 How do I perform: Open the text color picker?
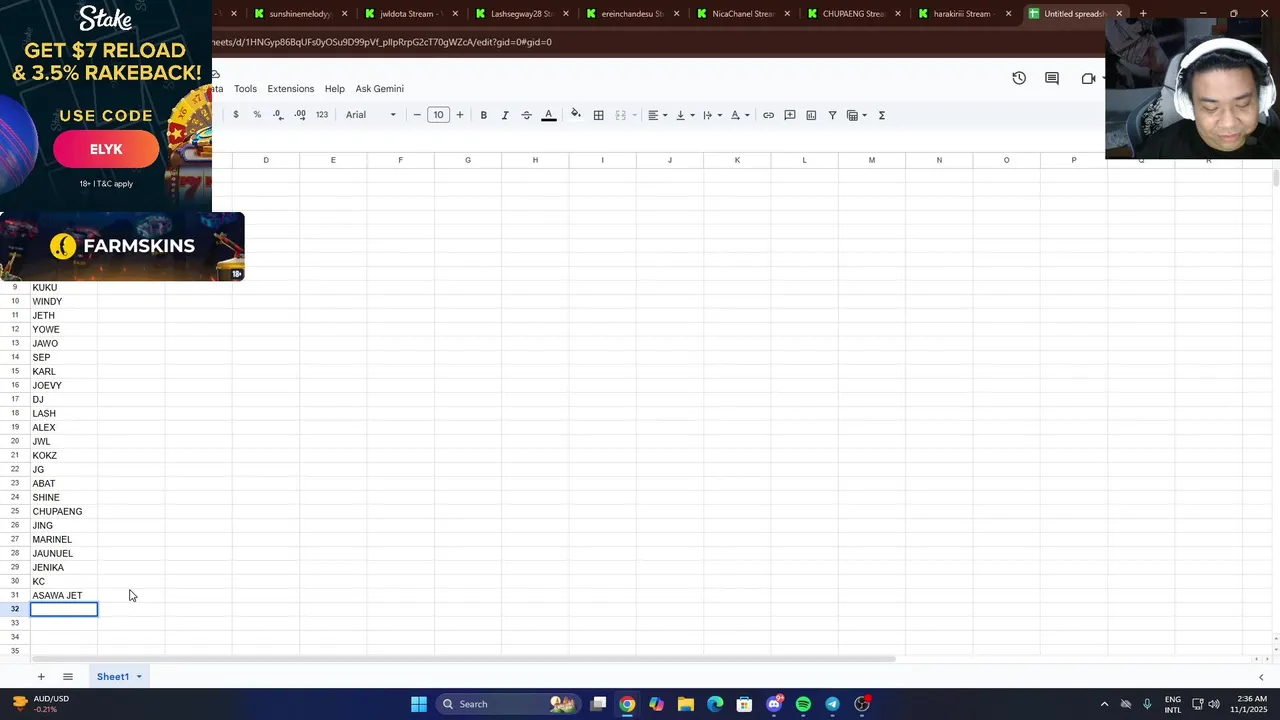tap(548, 115)
